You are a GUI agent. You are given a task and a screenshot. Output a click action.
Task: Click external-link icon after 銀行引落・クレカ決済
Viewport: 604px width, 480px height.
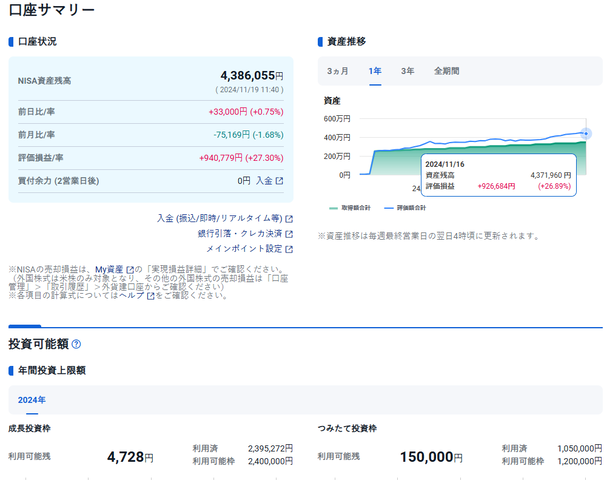(x=289, y=234)
